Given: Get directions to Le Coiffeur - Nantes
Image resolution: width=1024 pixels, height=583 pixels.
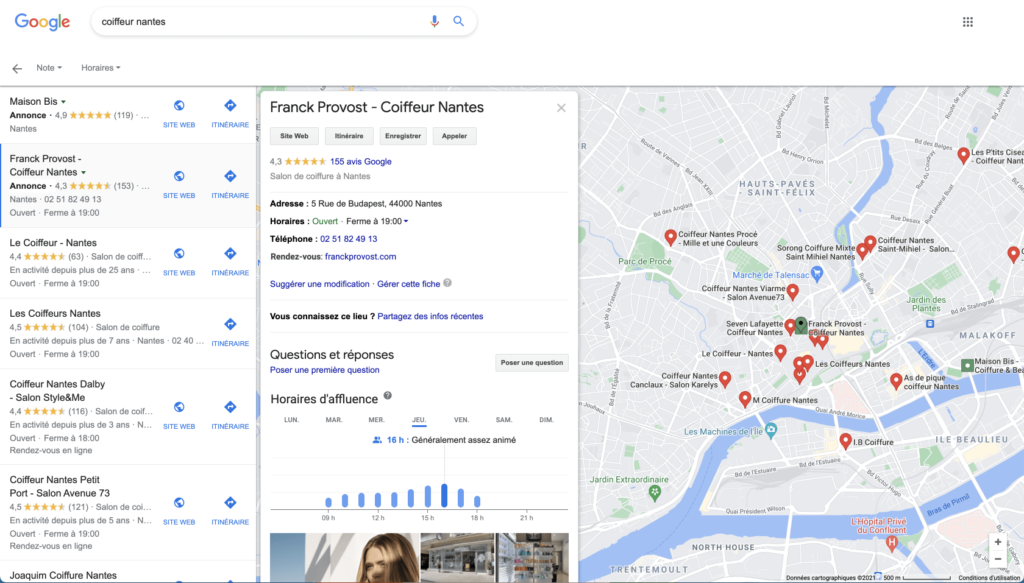Looking at the screenshot, I should (x=230, y=253).
